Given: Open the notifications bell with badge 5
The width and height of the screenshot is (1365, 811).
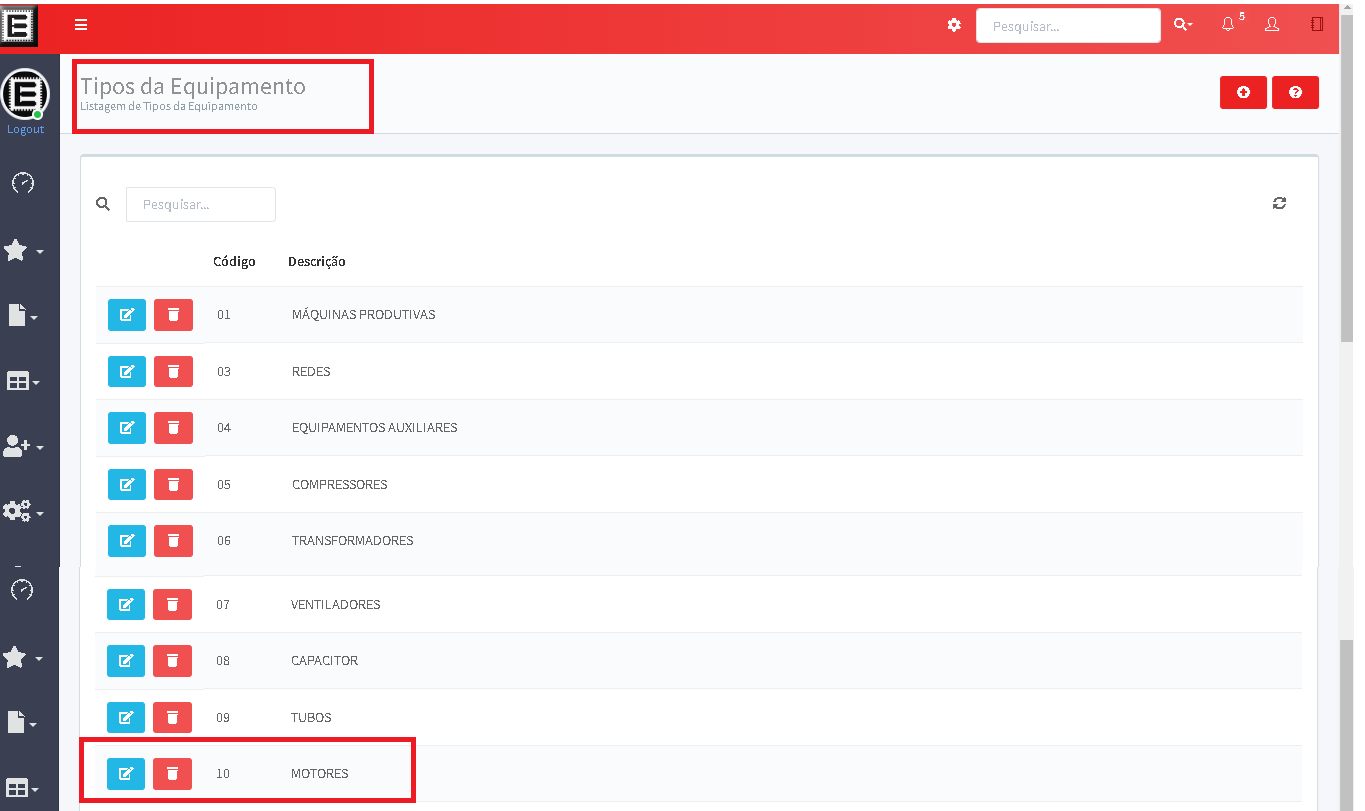Looking at the screenshot, I should pos(1228,25).
